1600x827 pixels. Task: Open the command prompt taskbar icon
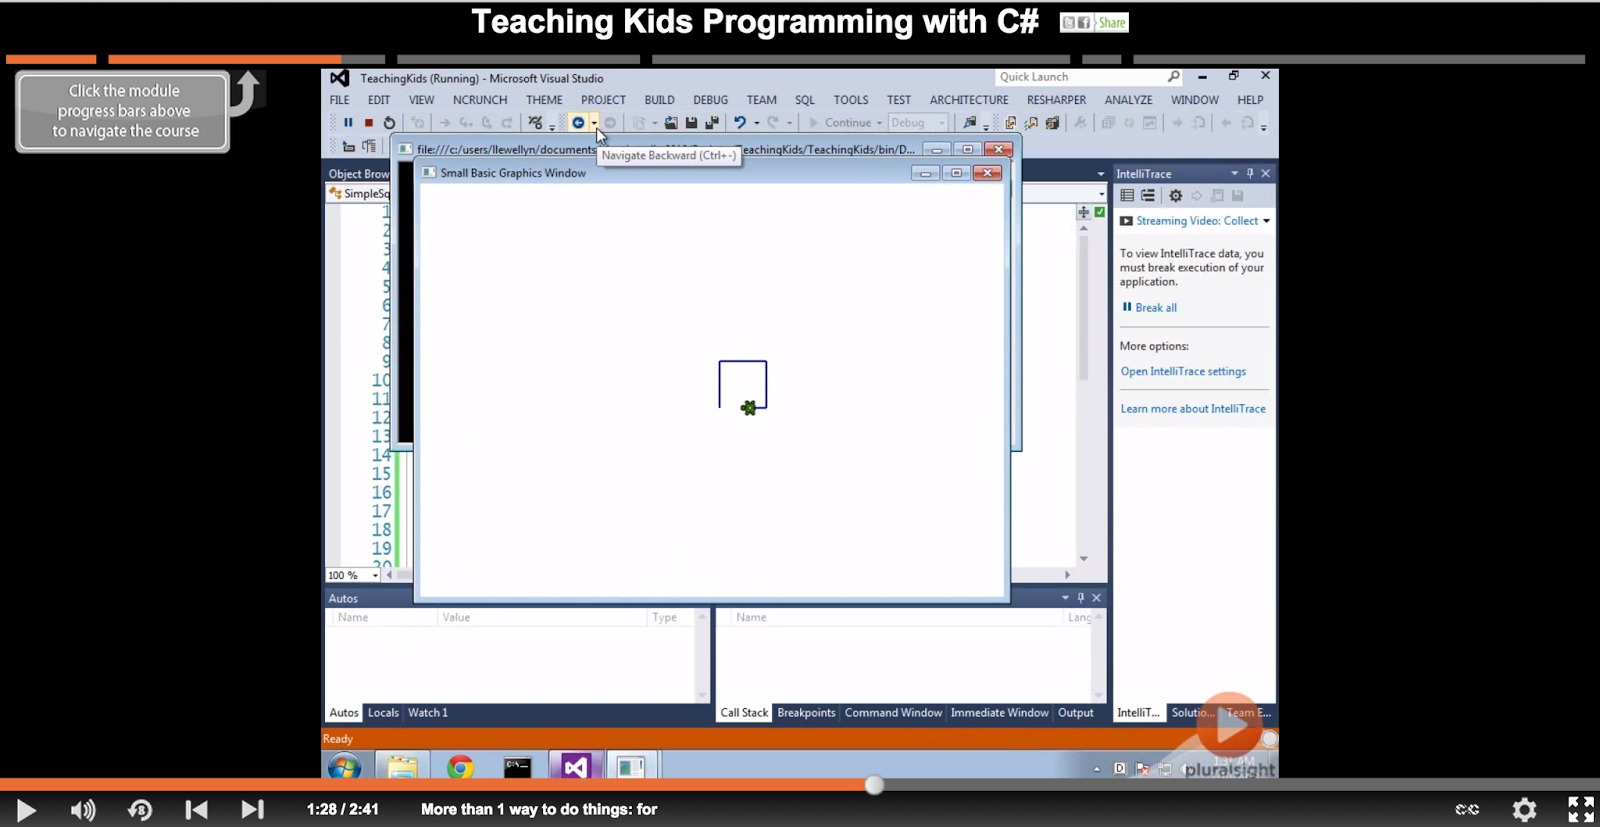point(517,767)
